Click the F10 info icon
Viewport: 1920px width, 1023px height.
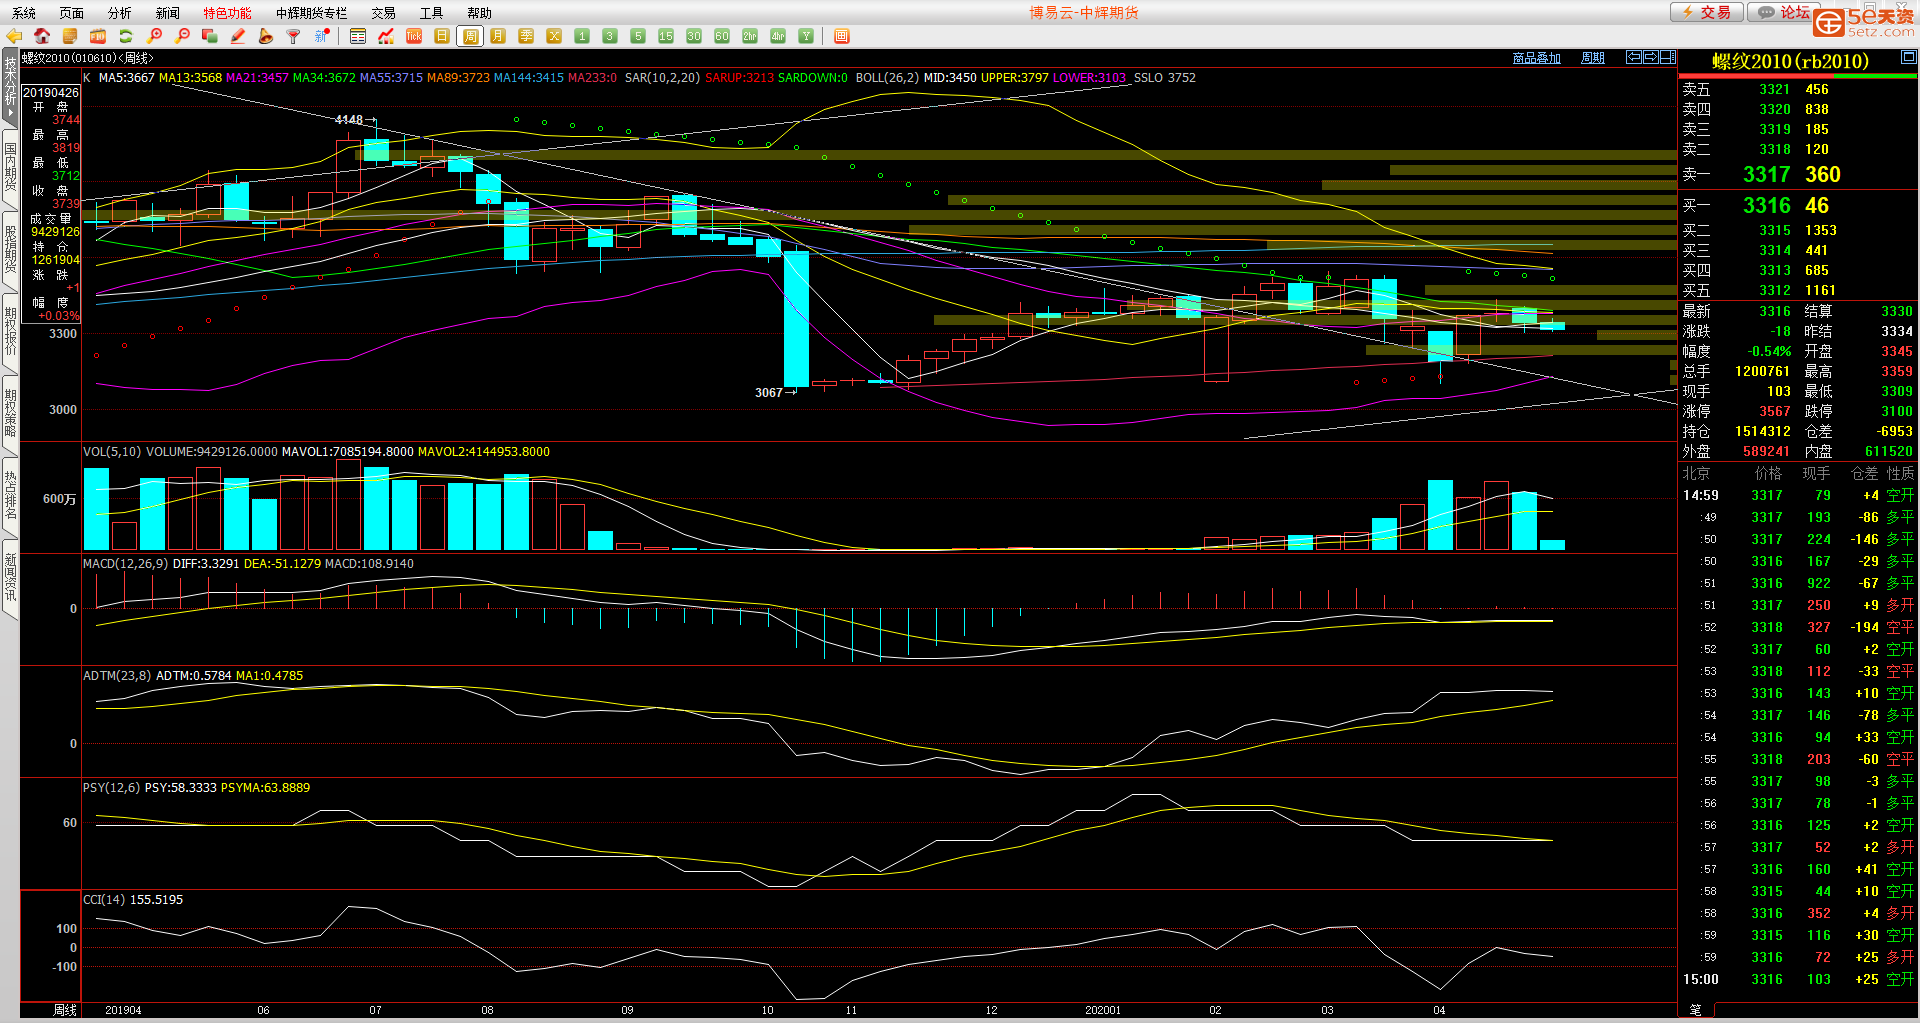[x=98, y=36]
